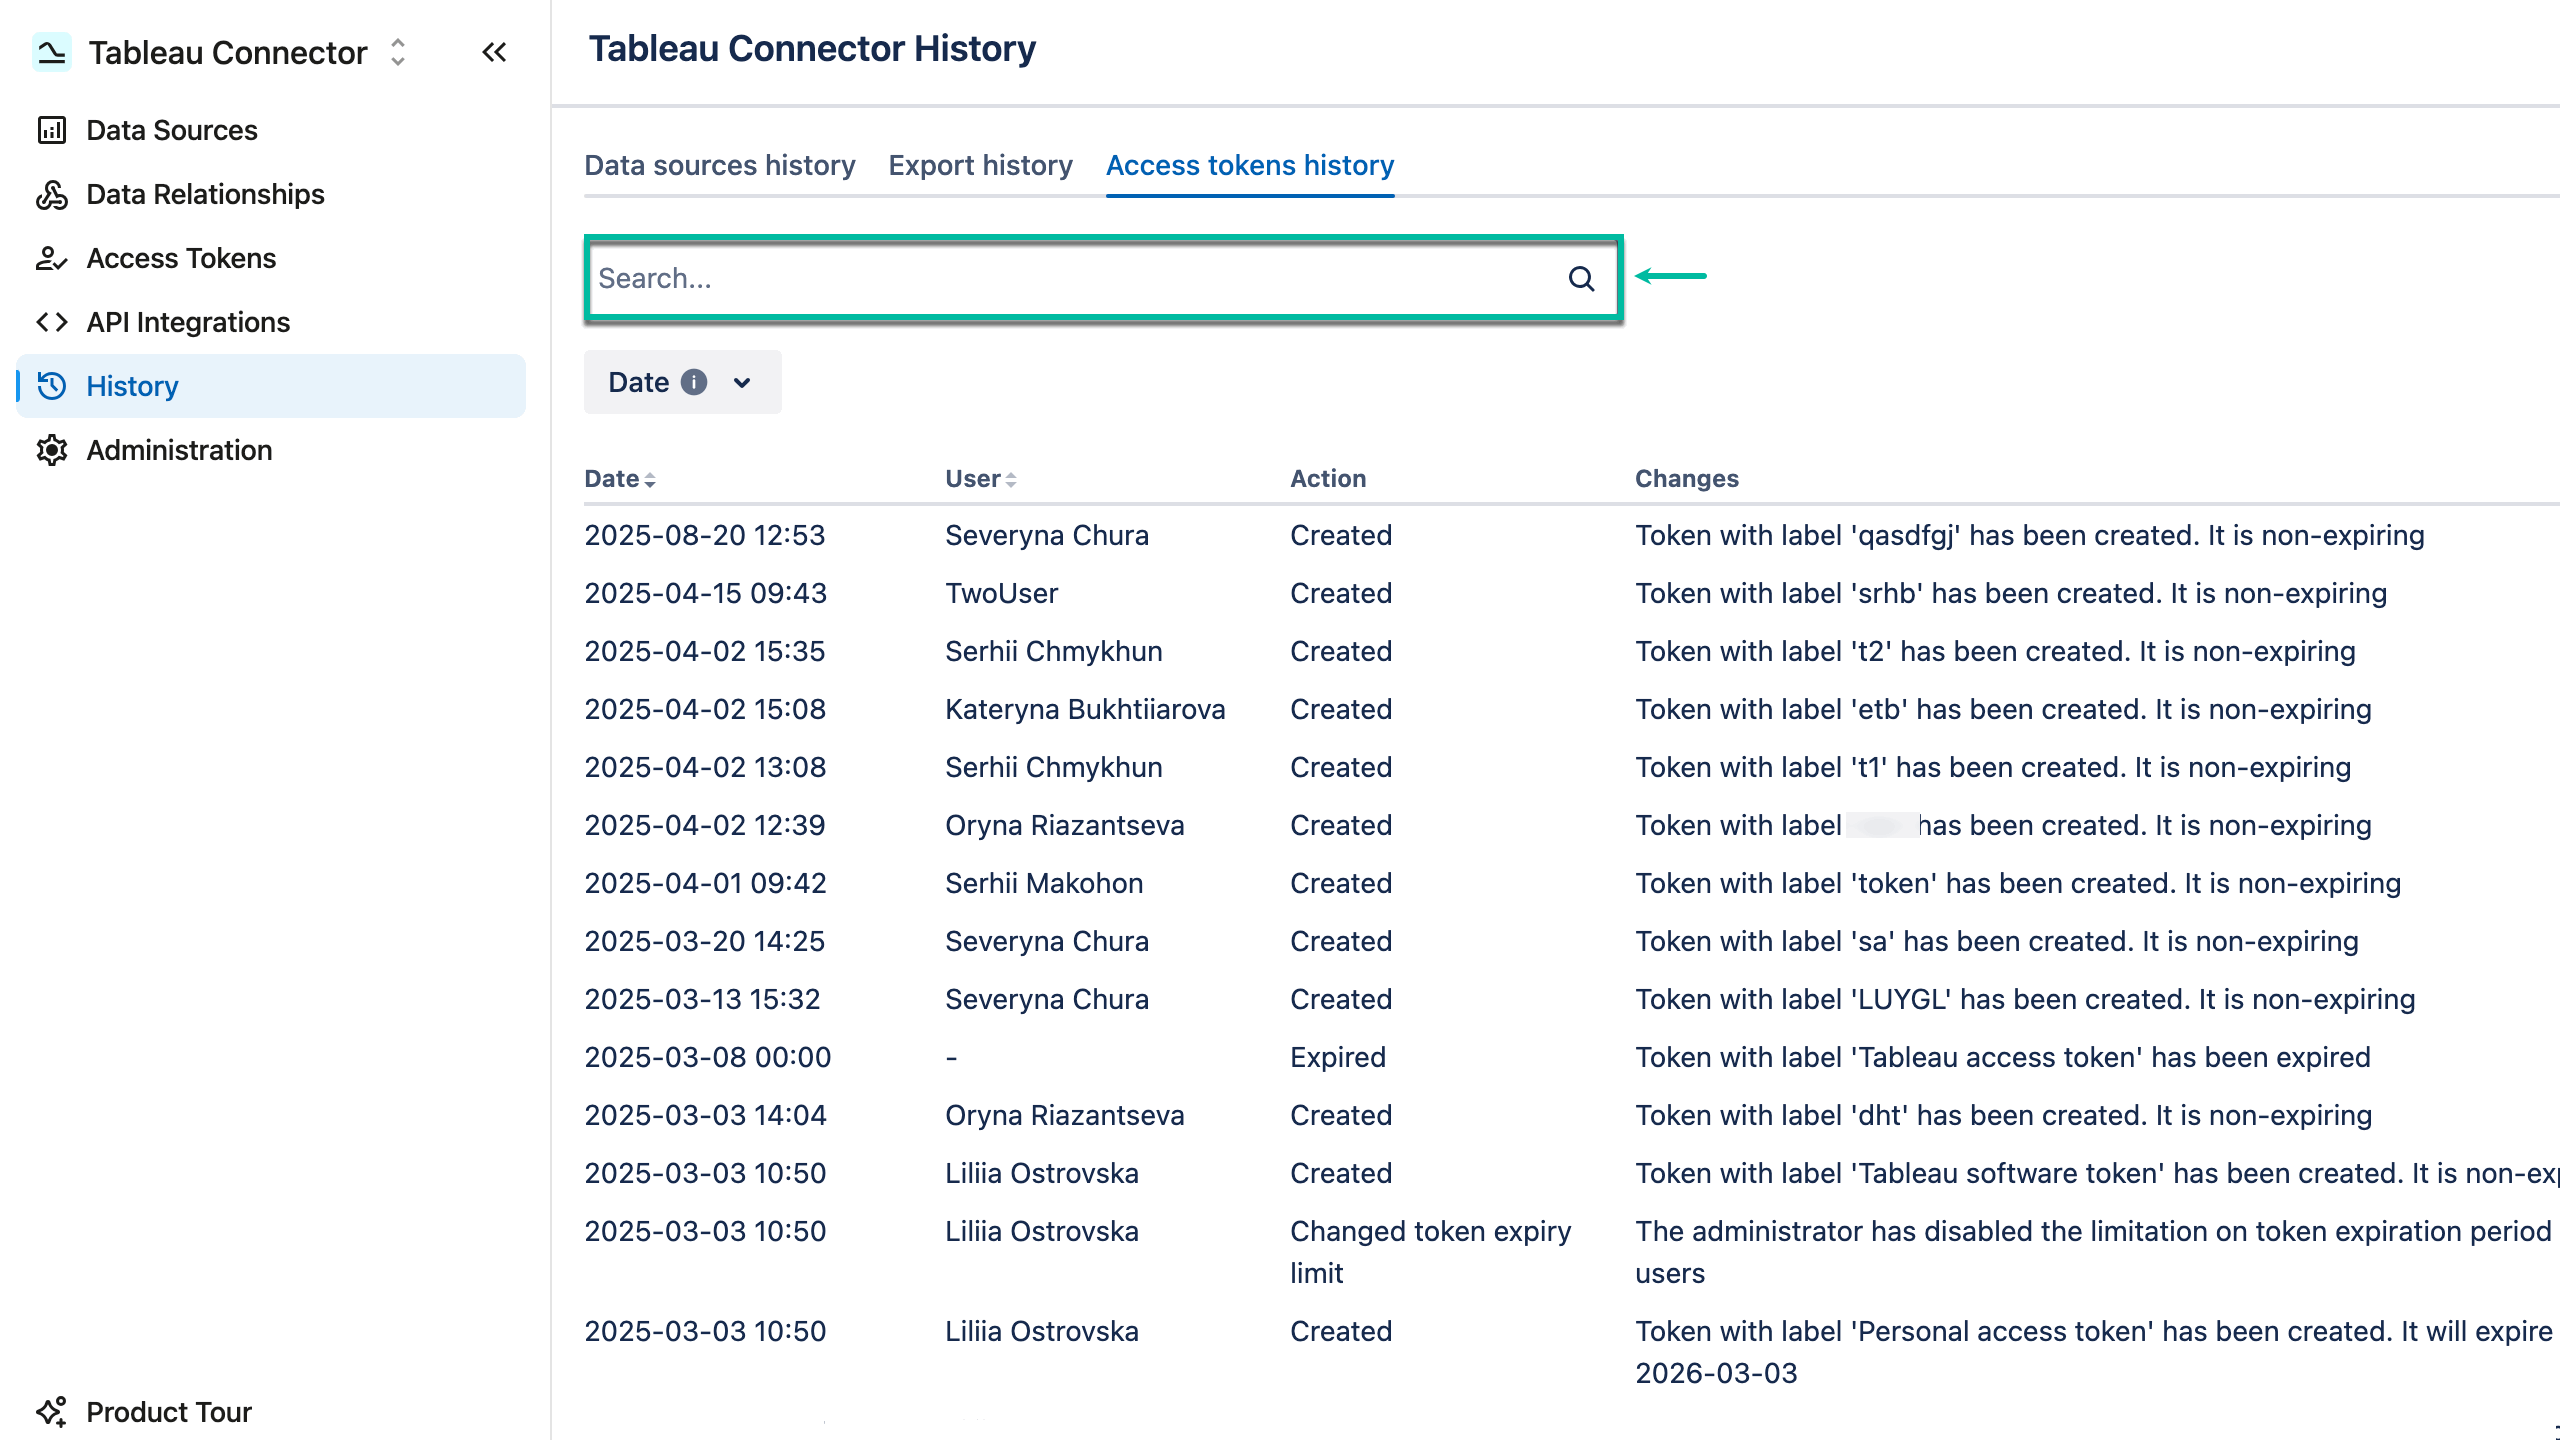The height and width of the screenshot is (1440, 2560).
Task: Select the History clock icon
Action: [x=53, y=386]
